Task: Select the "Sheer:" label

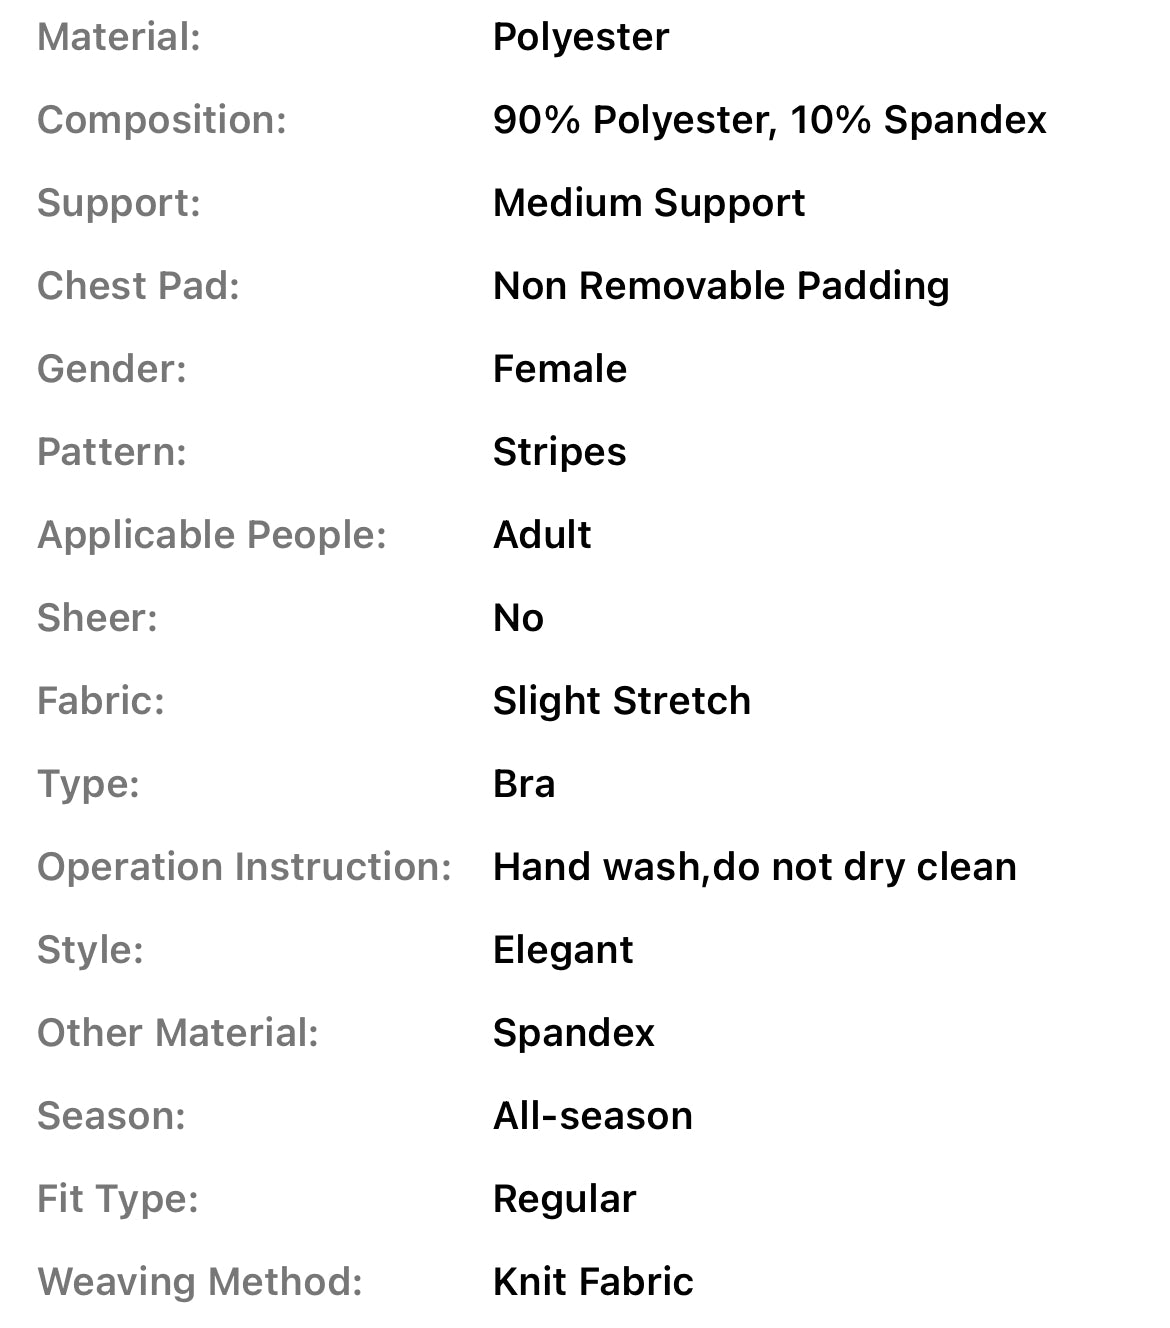Action: coord(97,618)
